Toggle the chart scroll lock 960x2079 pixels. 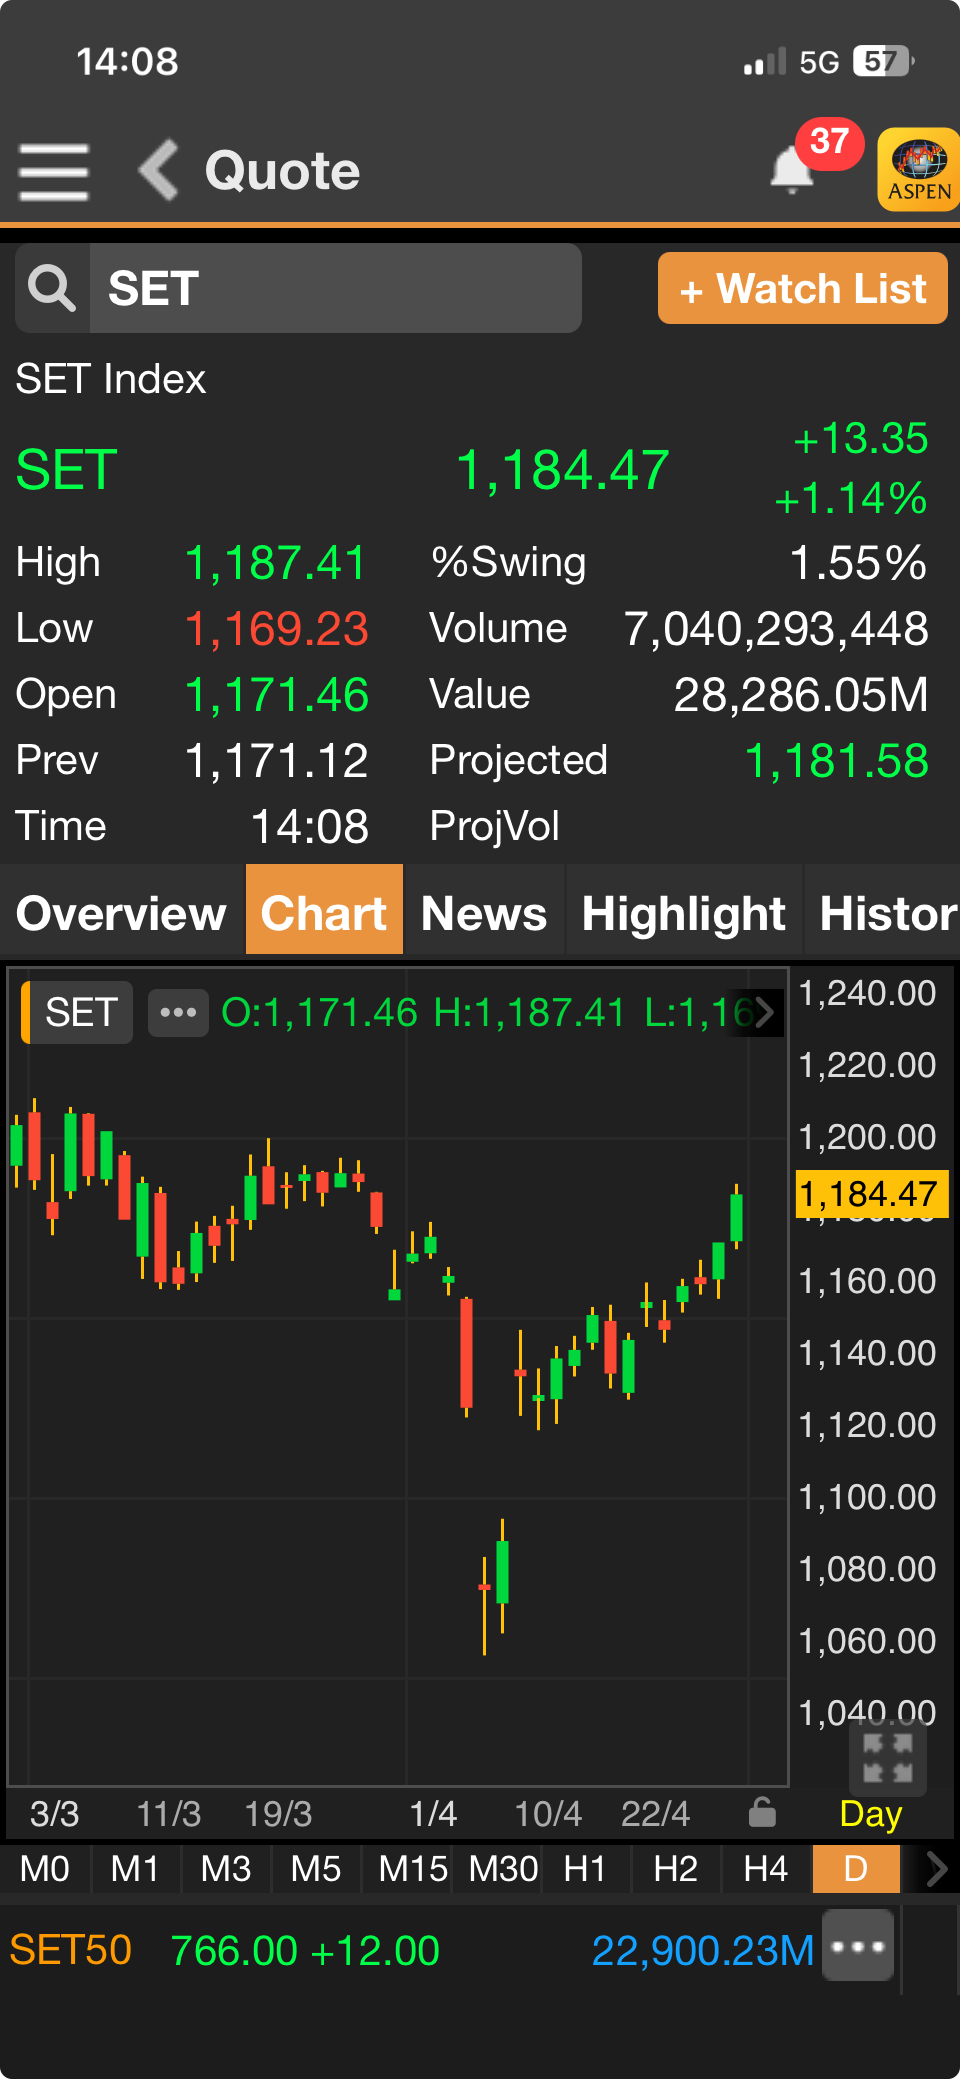[762, 1812]
